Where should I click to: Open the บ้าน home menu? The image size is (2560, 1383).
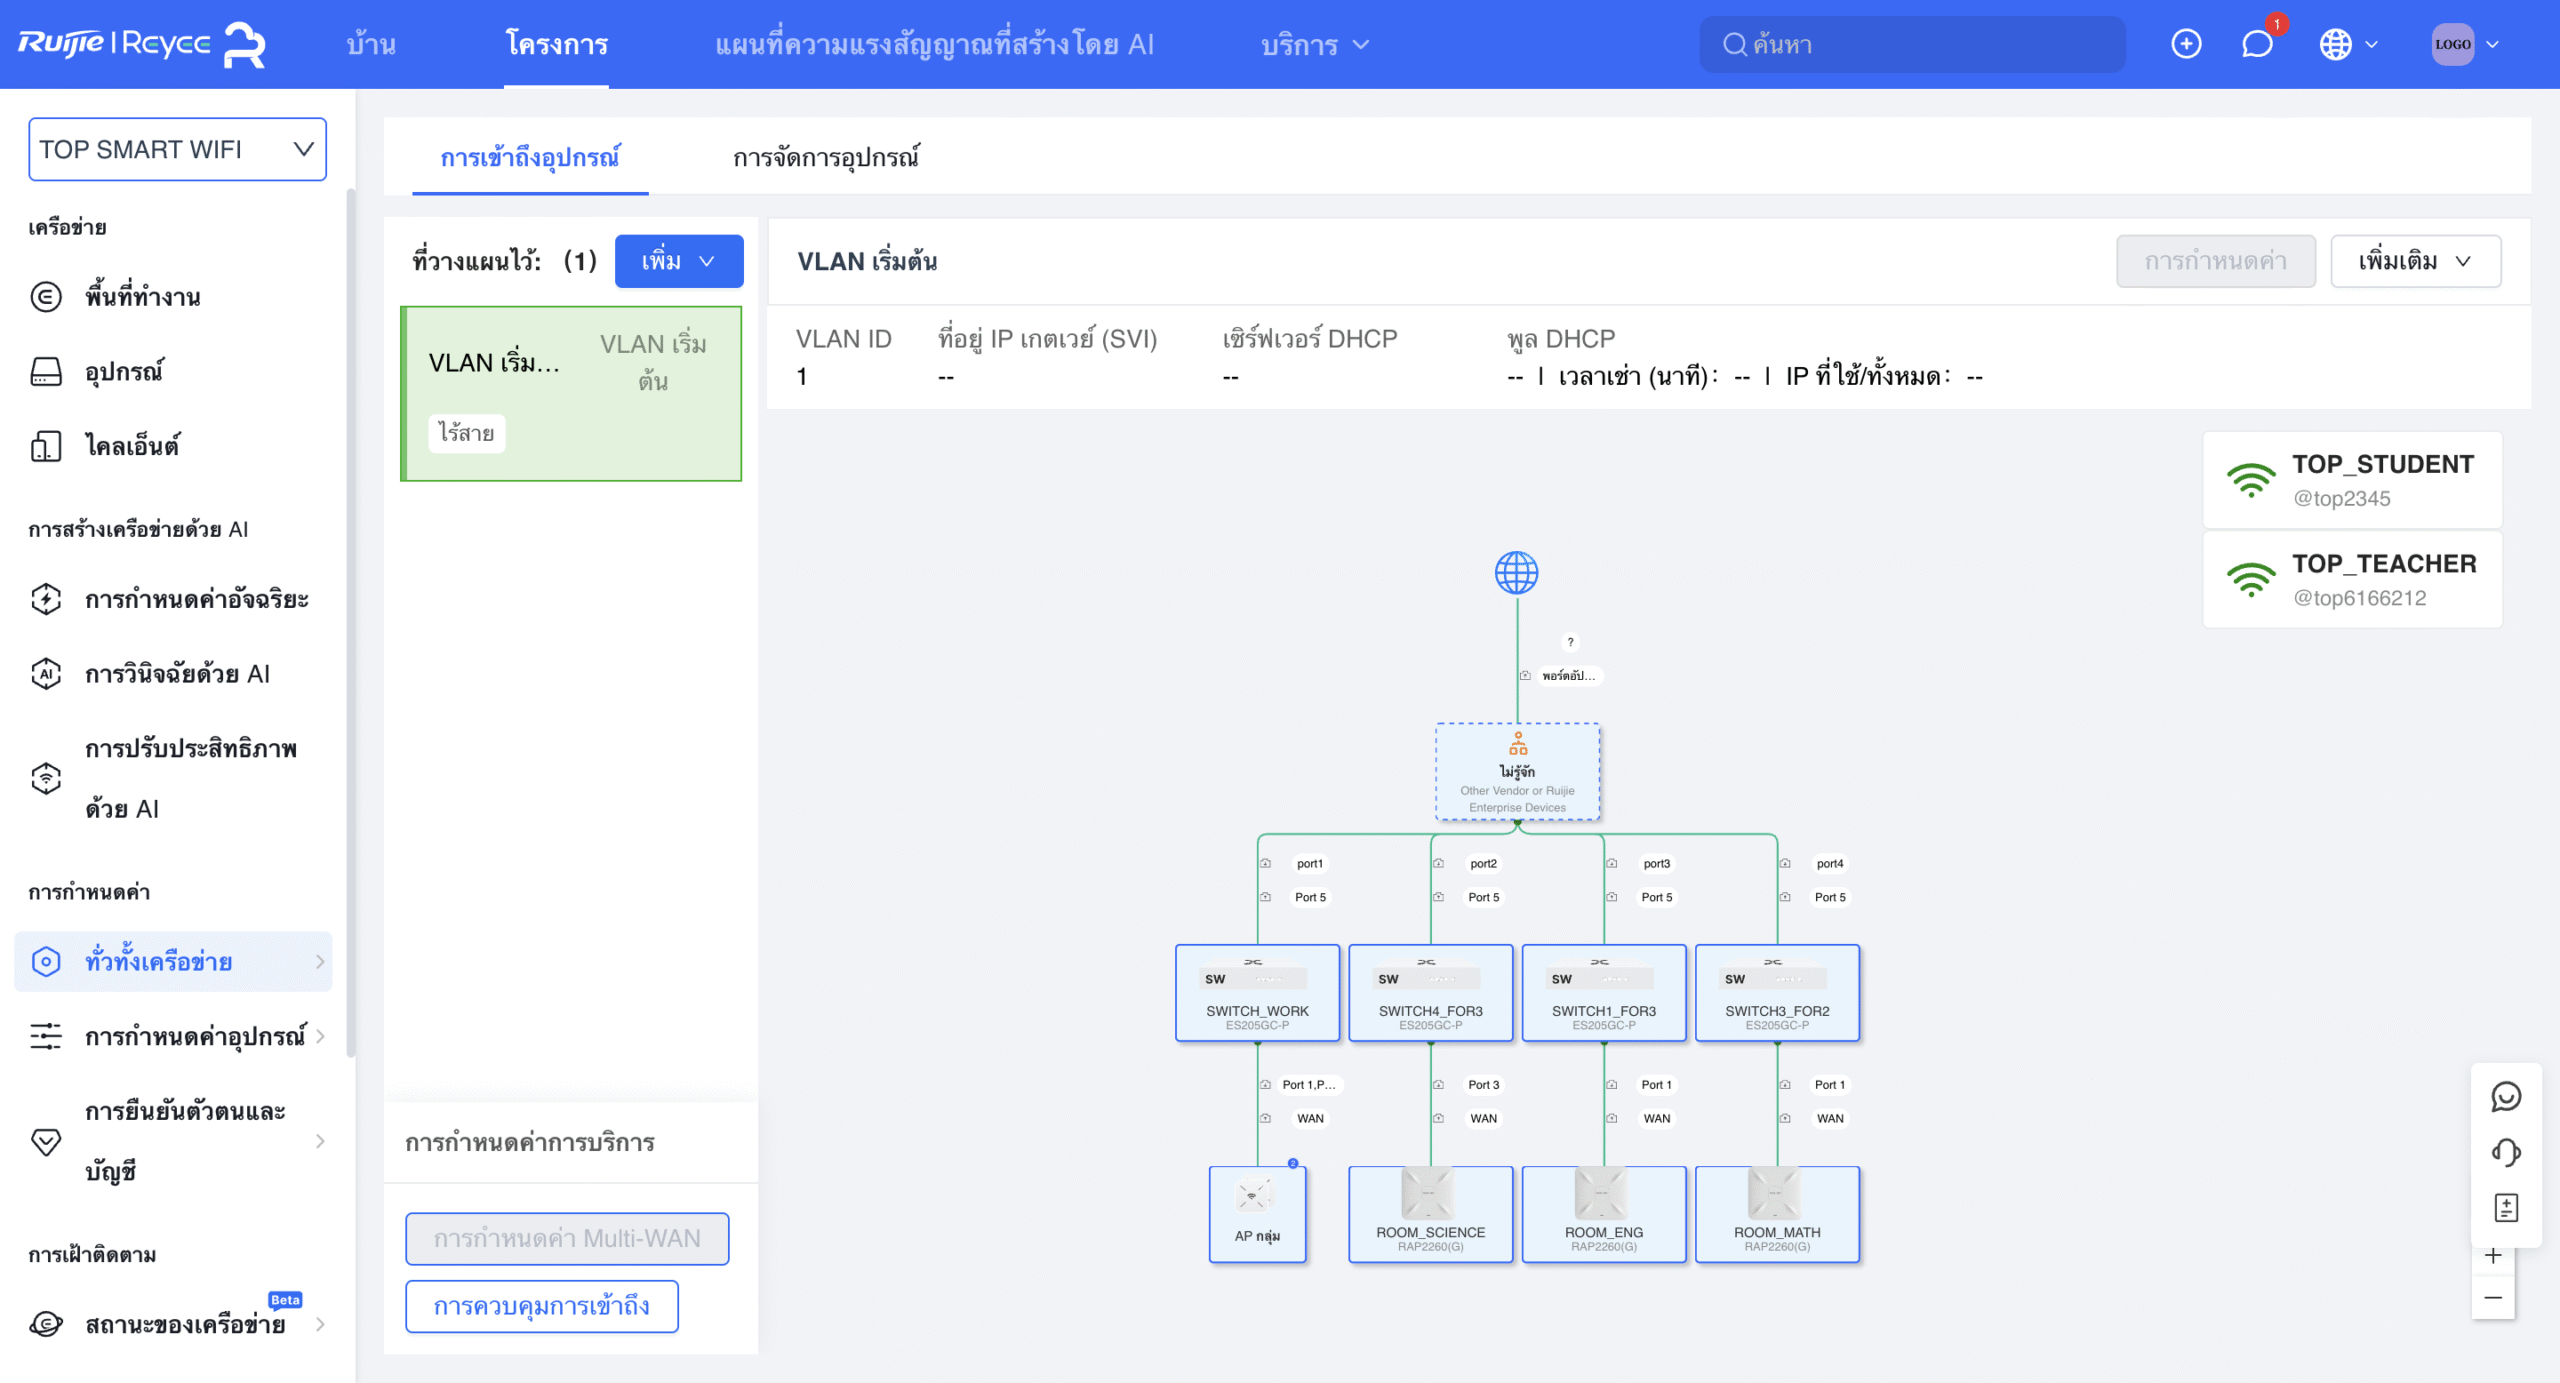click(x=371, y=44)
